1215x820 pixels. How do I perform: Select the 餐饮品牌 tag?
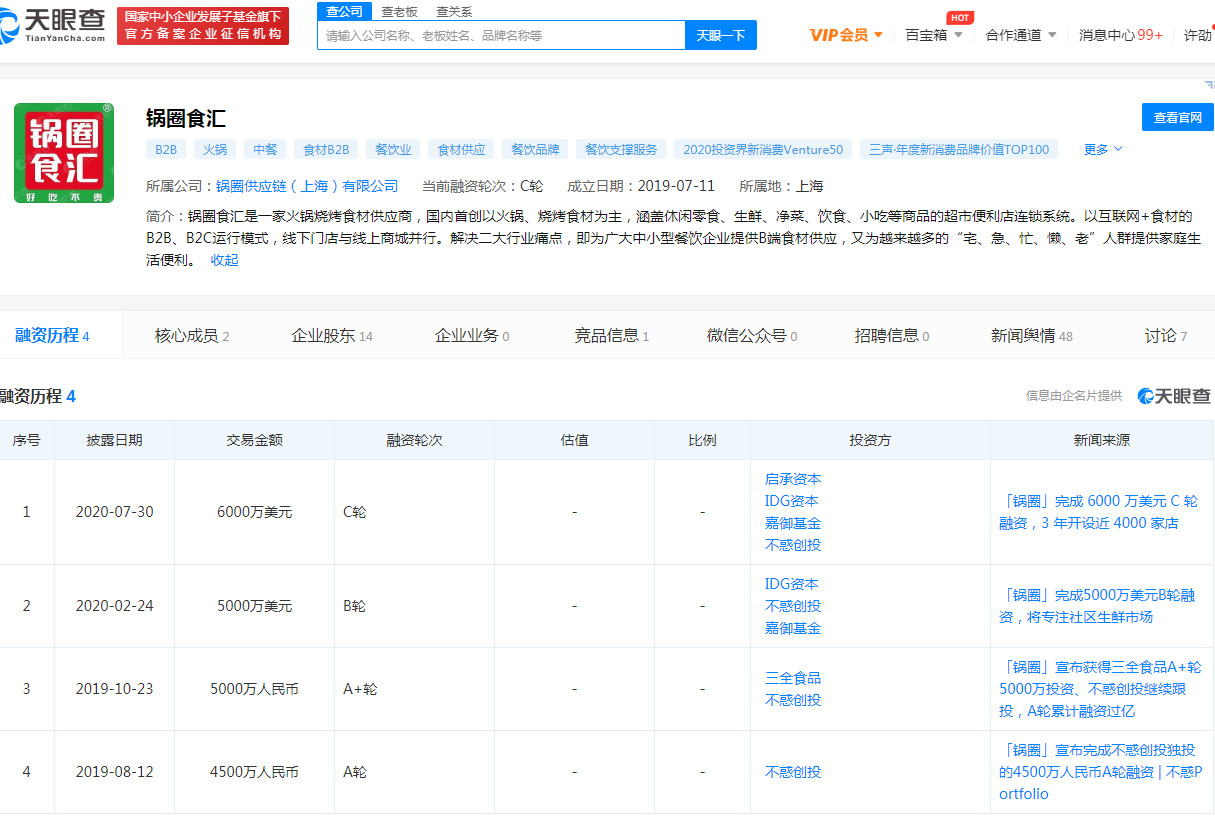tap(535, 149)
